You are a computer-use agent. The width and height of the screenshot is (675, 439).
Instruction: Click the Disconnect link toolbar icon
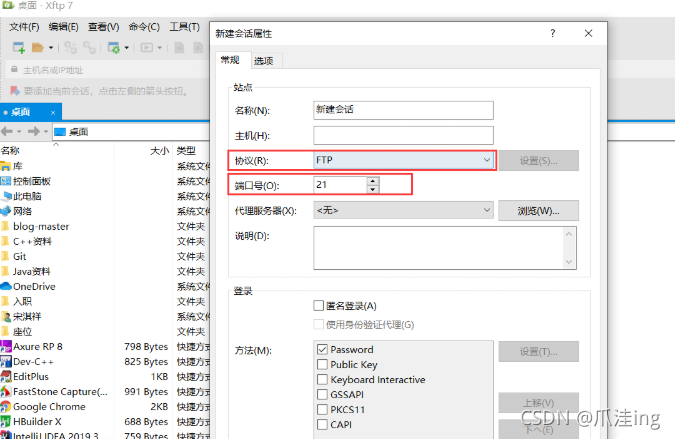click(x=89, y=47)
